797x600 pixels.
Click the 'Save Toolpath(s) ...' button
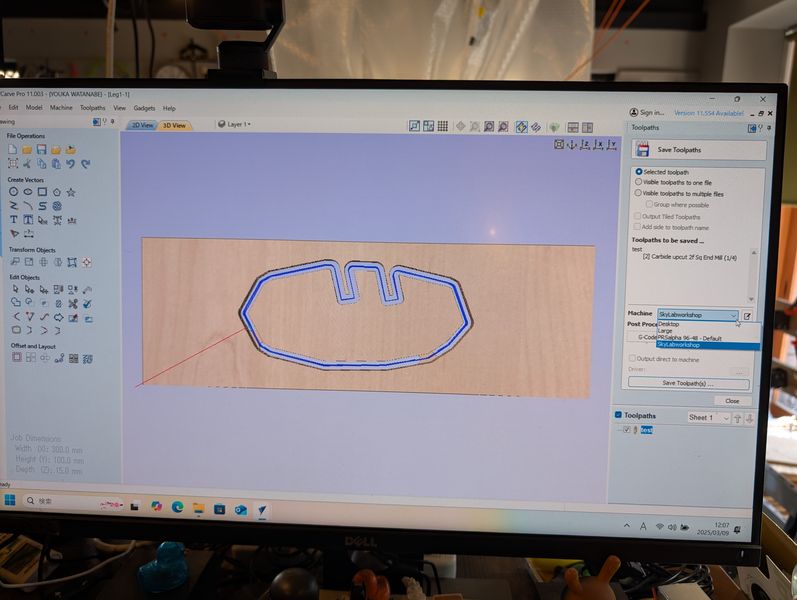tap(688, 383)
